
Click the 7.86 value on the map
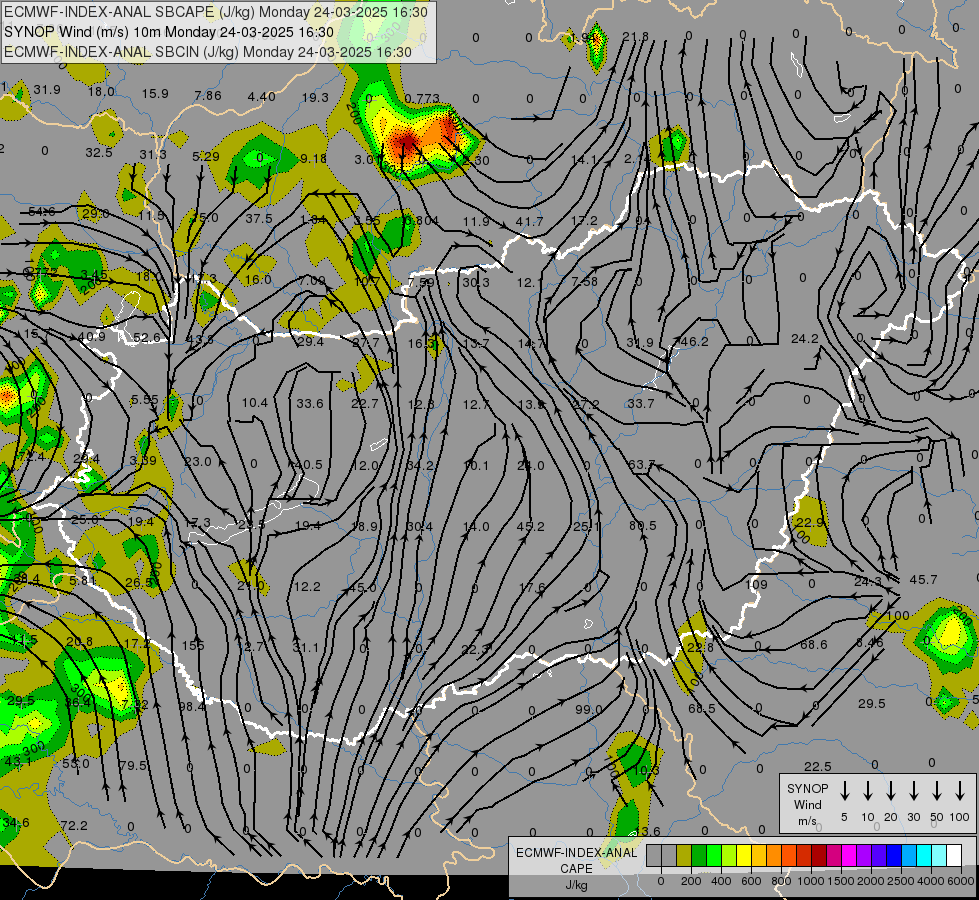[x=208, y=95]
